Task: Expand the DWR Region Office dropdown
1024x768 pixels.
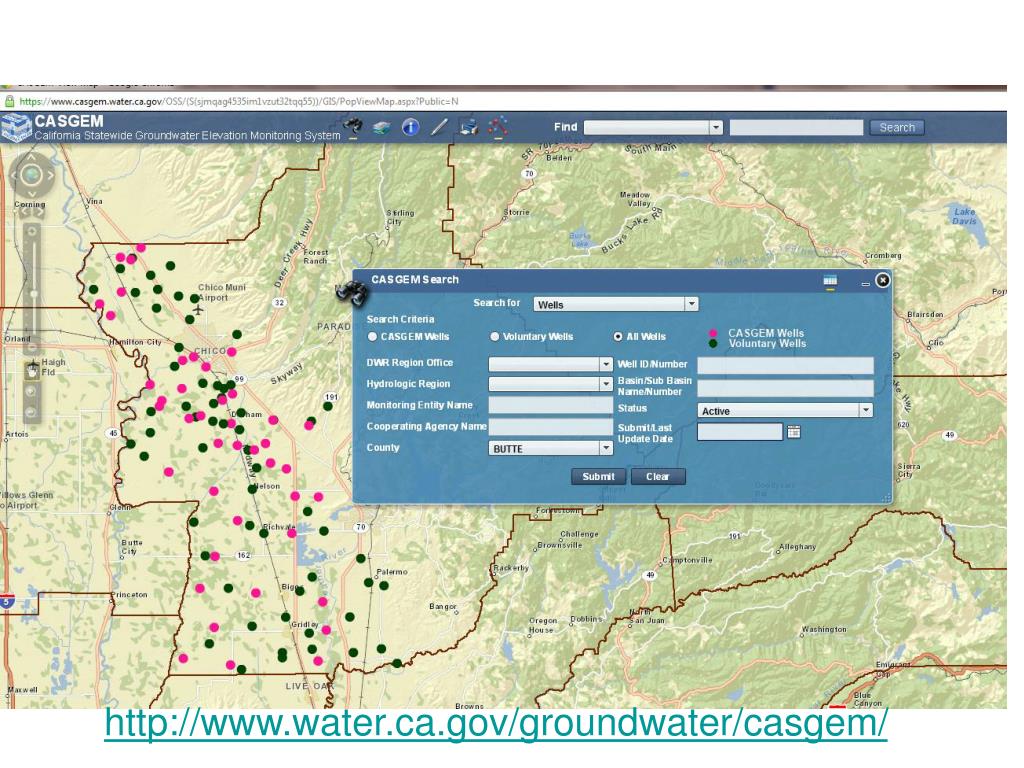Action: click(x=551, y=364)
